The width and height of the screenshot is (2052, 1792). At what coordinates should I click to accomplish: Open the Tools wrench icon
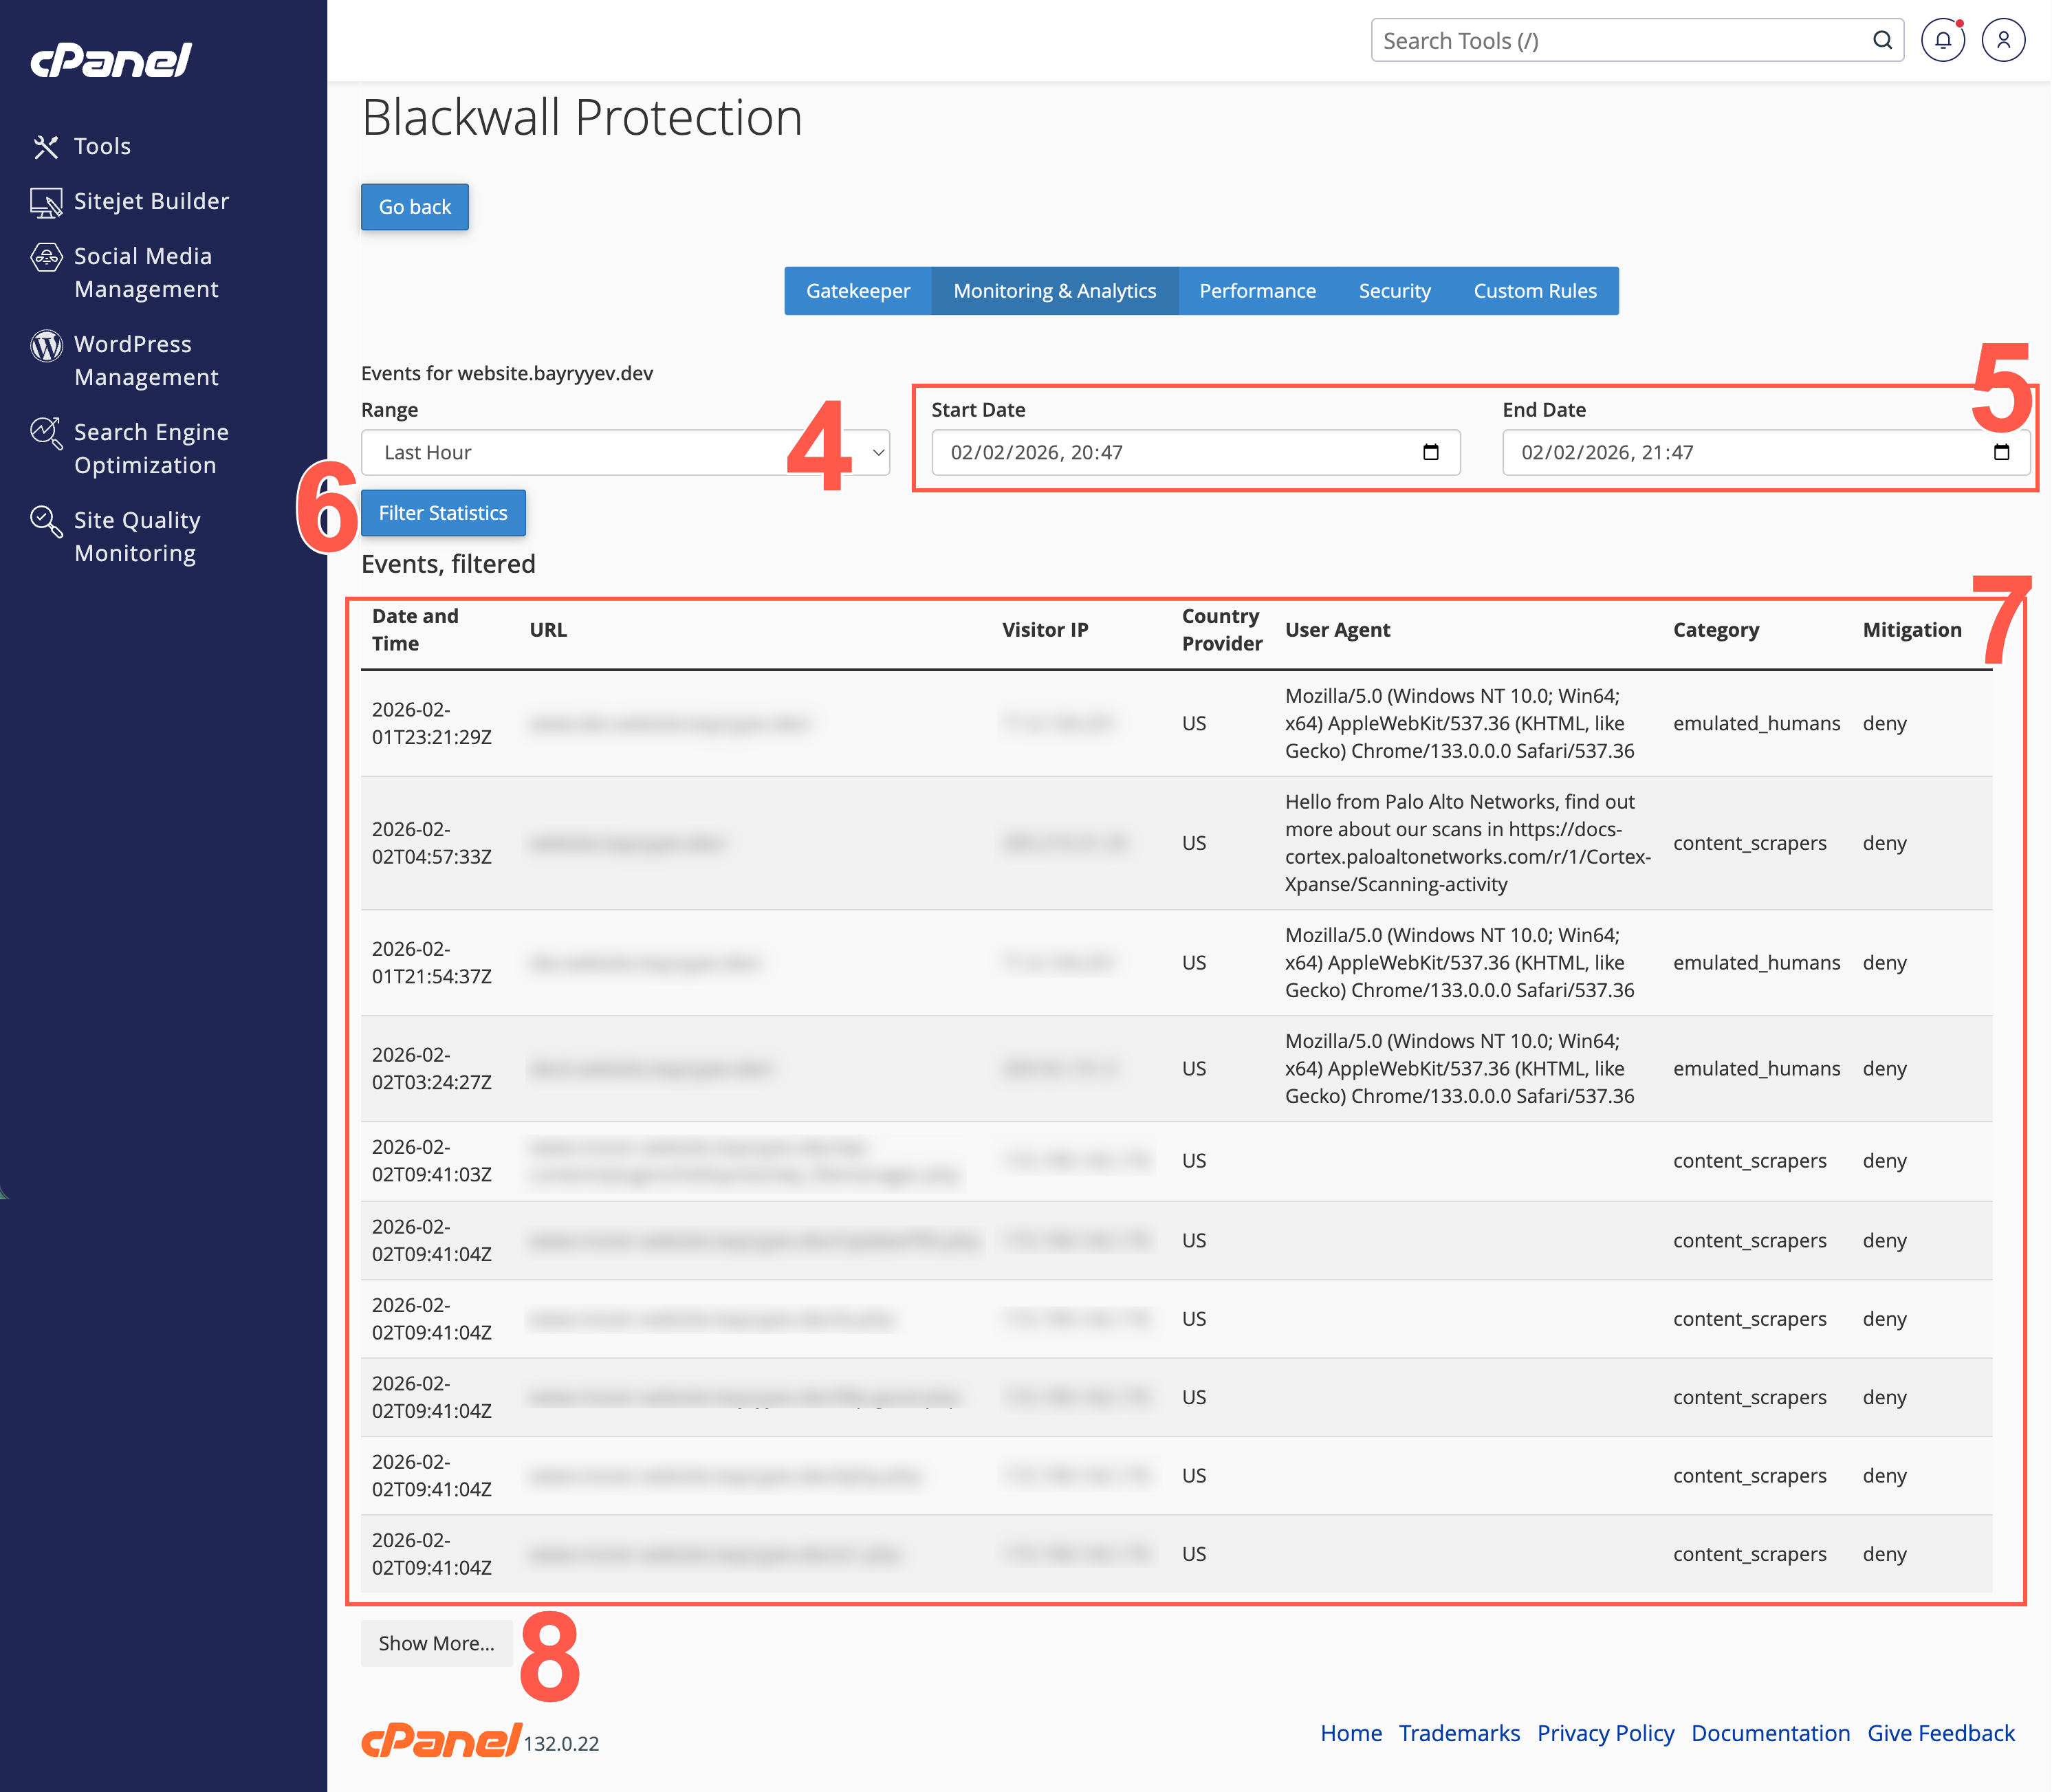pos(46,147)
